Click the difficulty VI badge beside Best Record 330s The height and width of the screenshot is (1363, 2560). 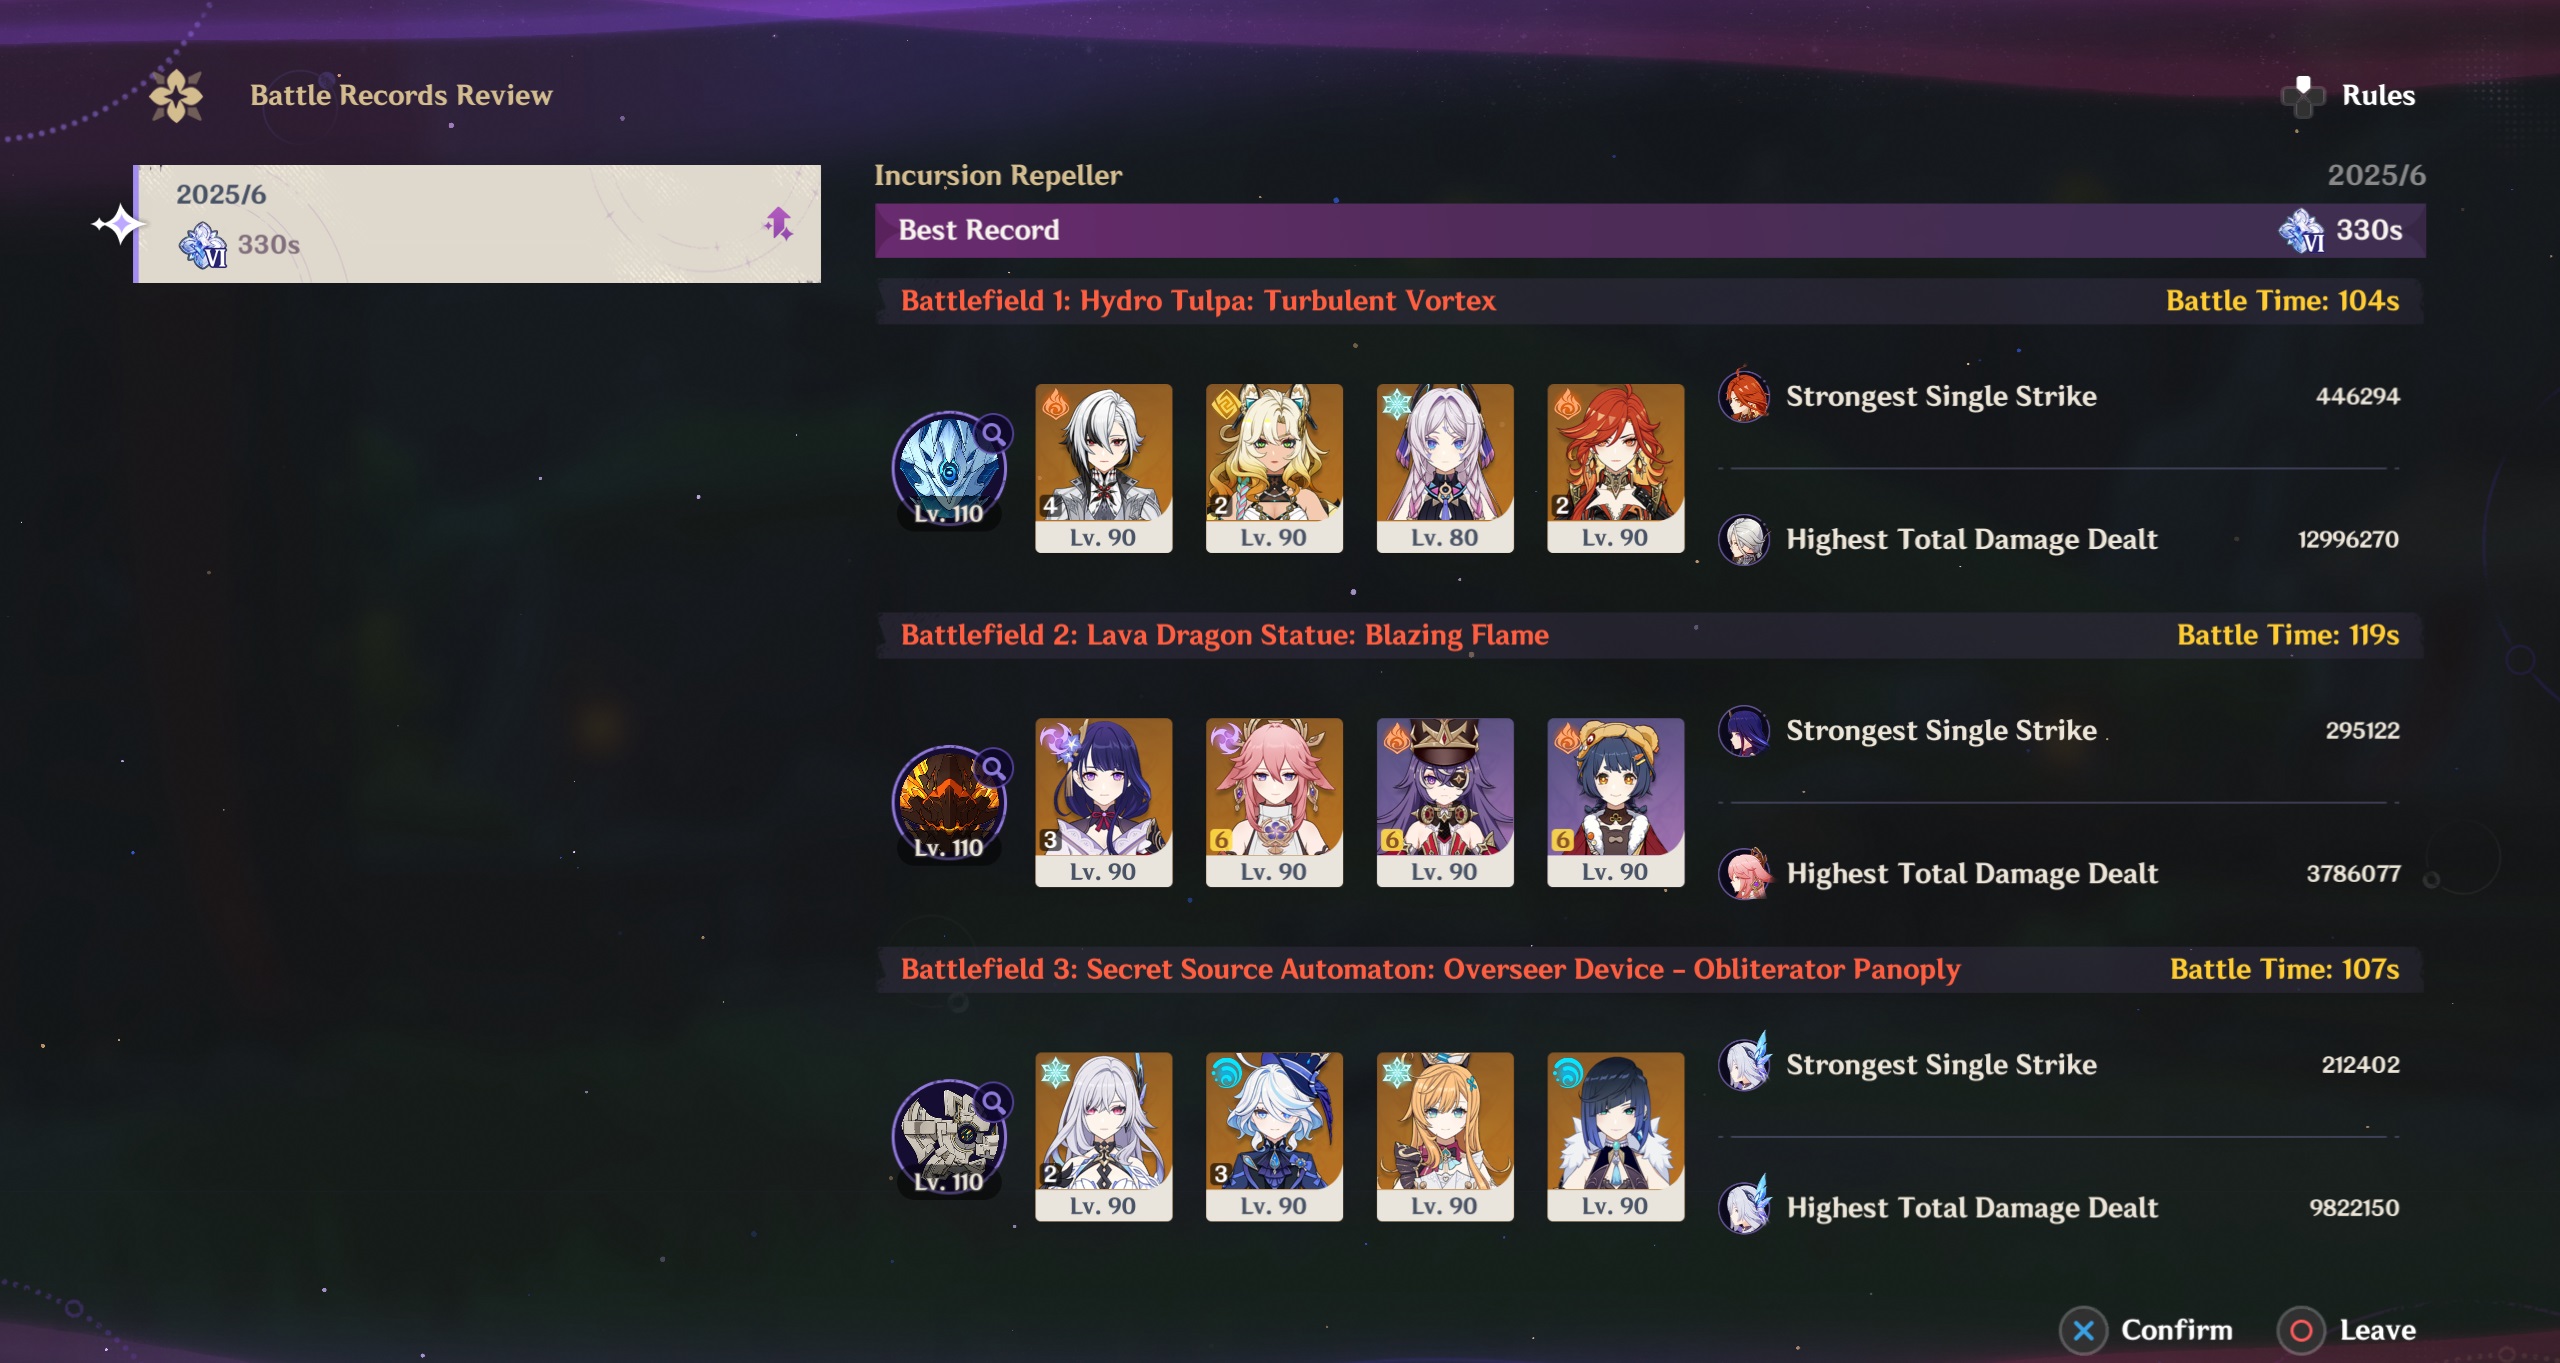click(x=2302, y=231)
